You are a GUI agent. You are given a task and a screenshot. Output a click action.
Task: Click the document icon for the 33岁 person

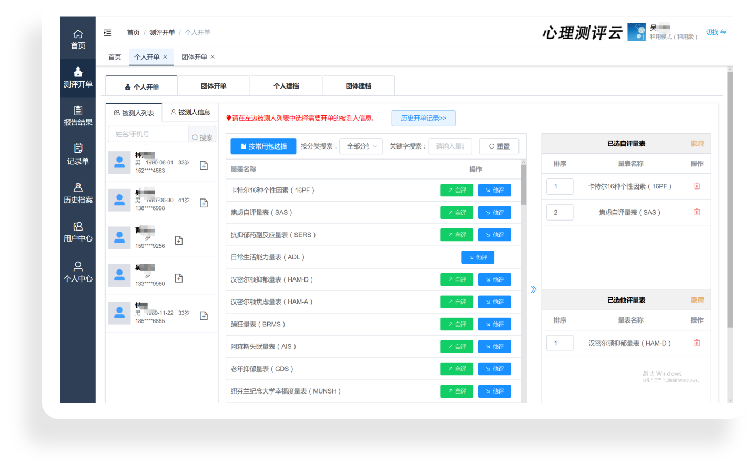[204, 165]
